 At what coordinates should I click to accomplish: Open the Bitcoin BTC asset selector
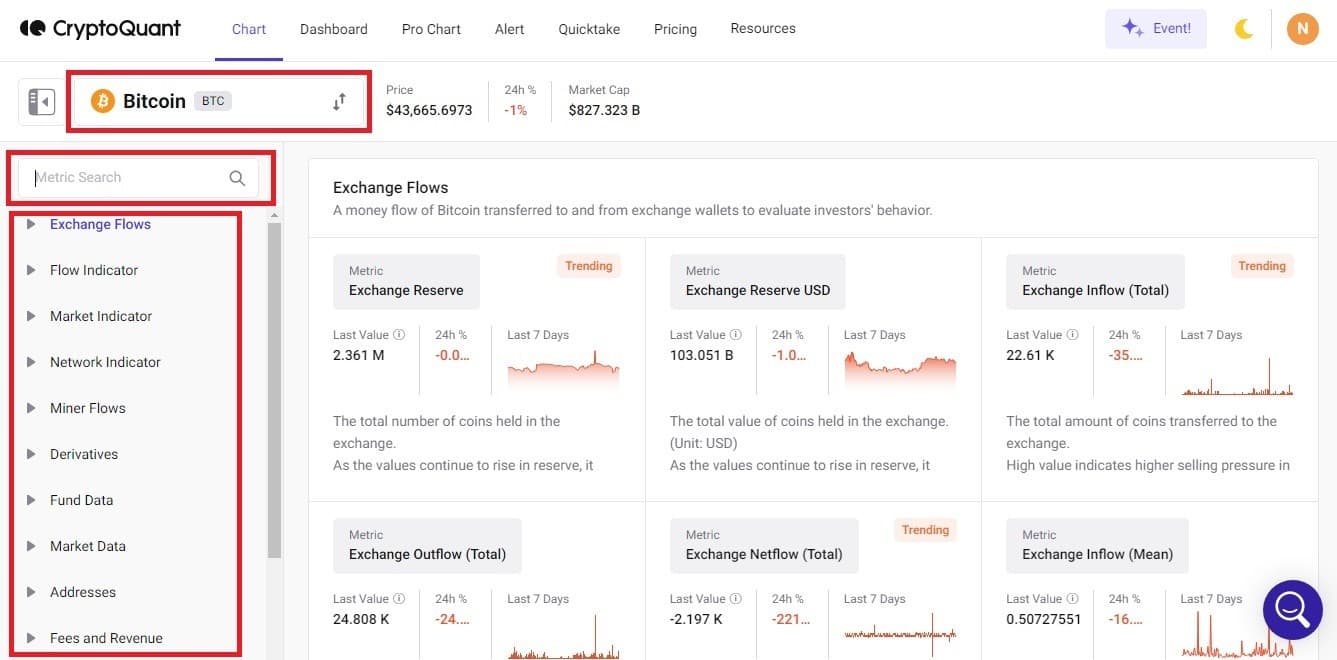click(x=218, y=101)
